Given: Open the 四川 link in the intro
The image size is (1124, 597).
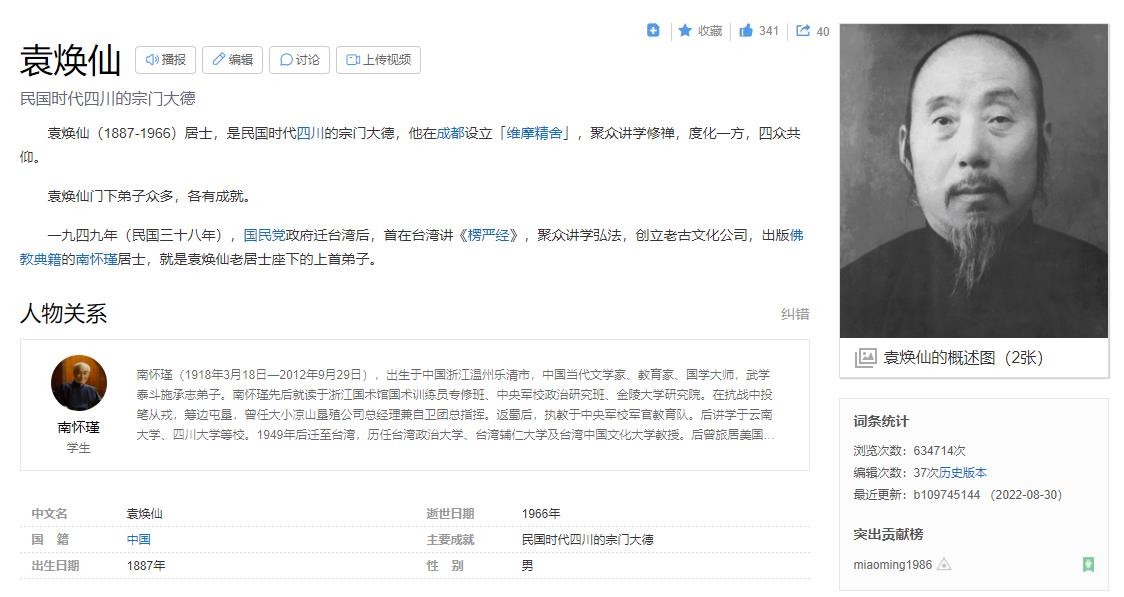Looking at the screenshot, I should tap(310, 133).
